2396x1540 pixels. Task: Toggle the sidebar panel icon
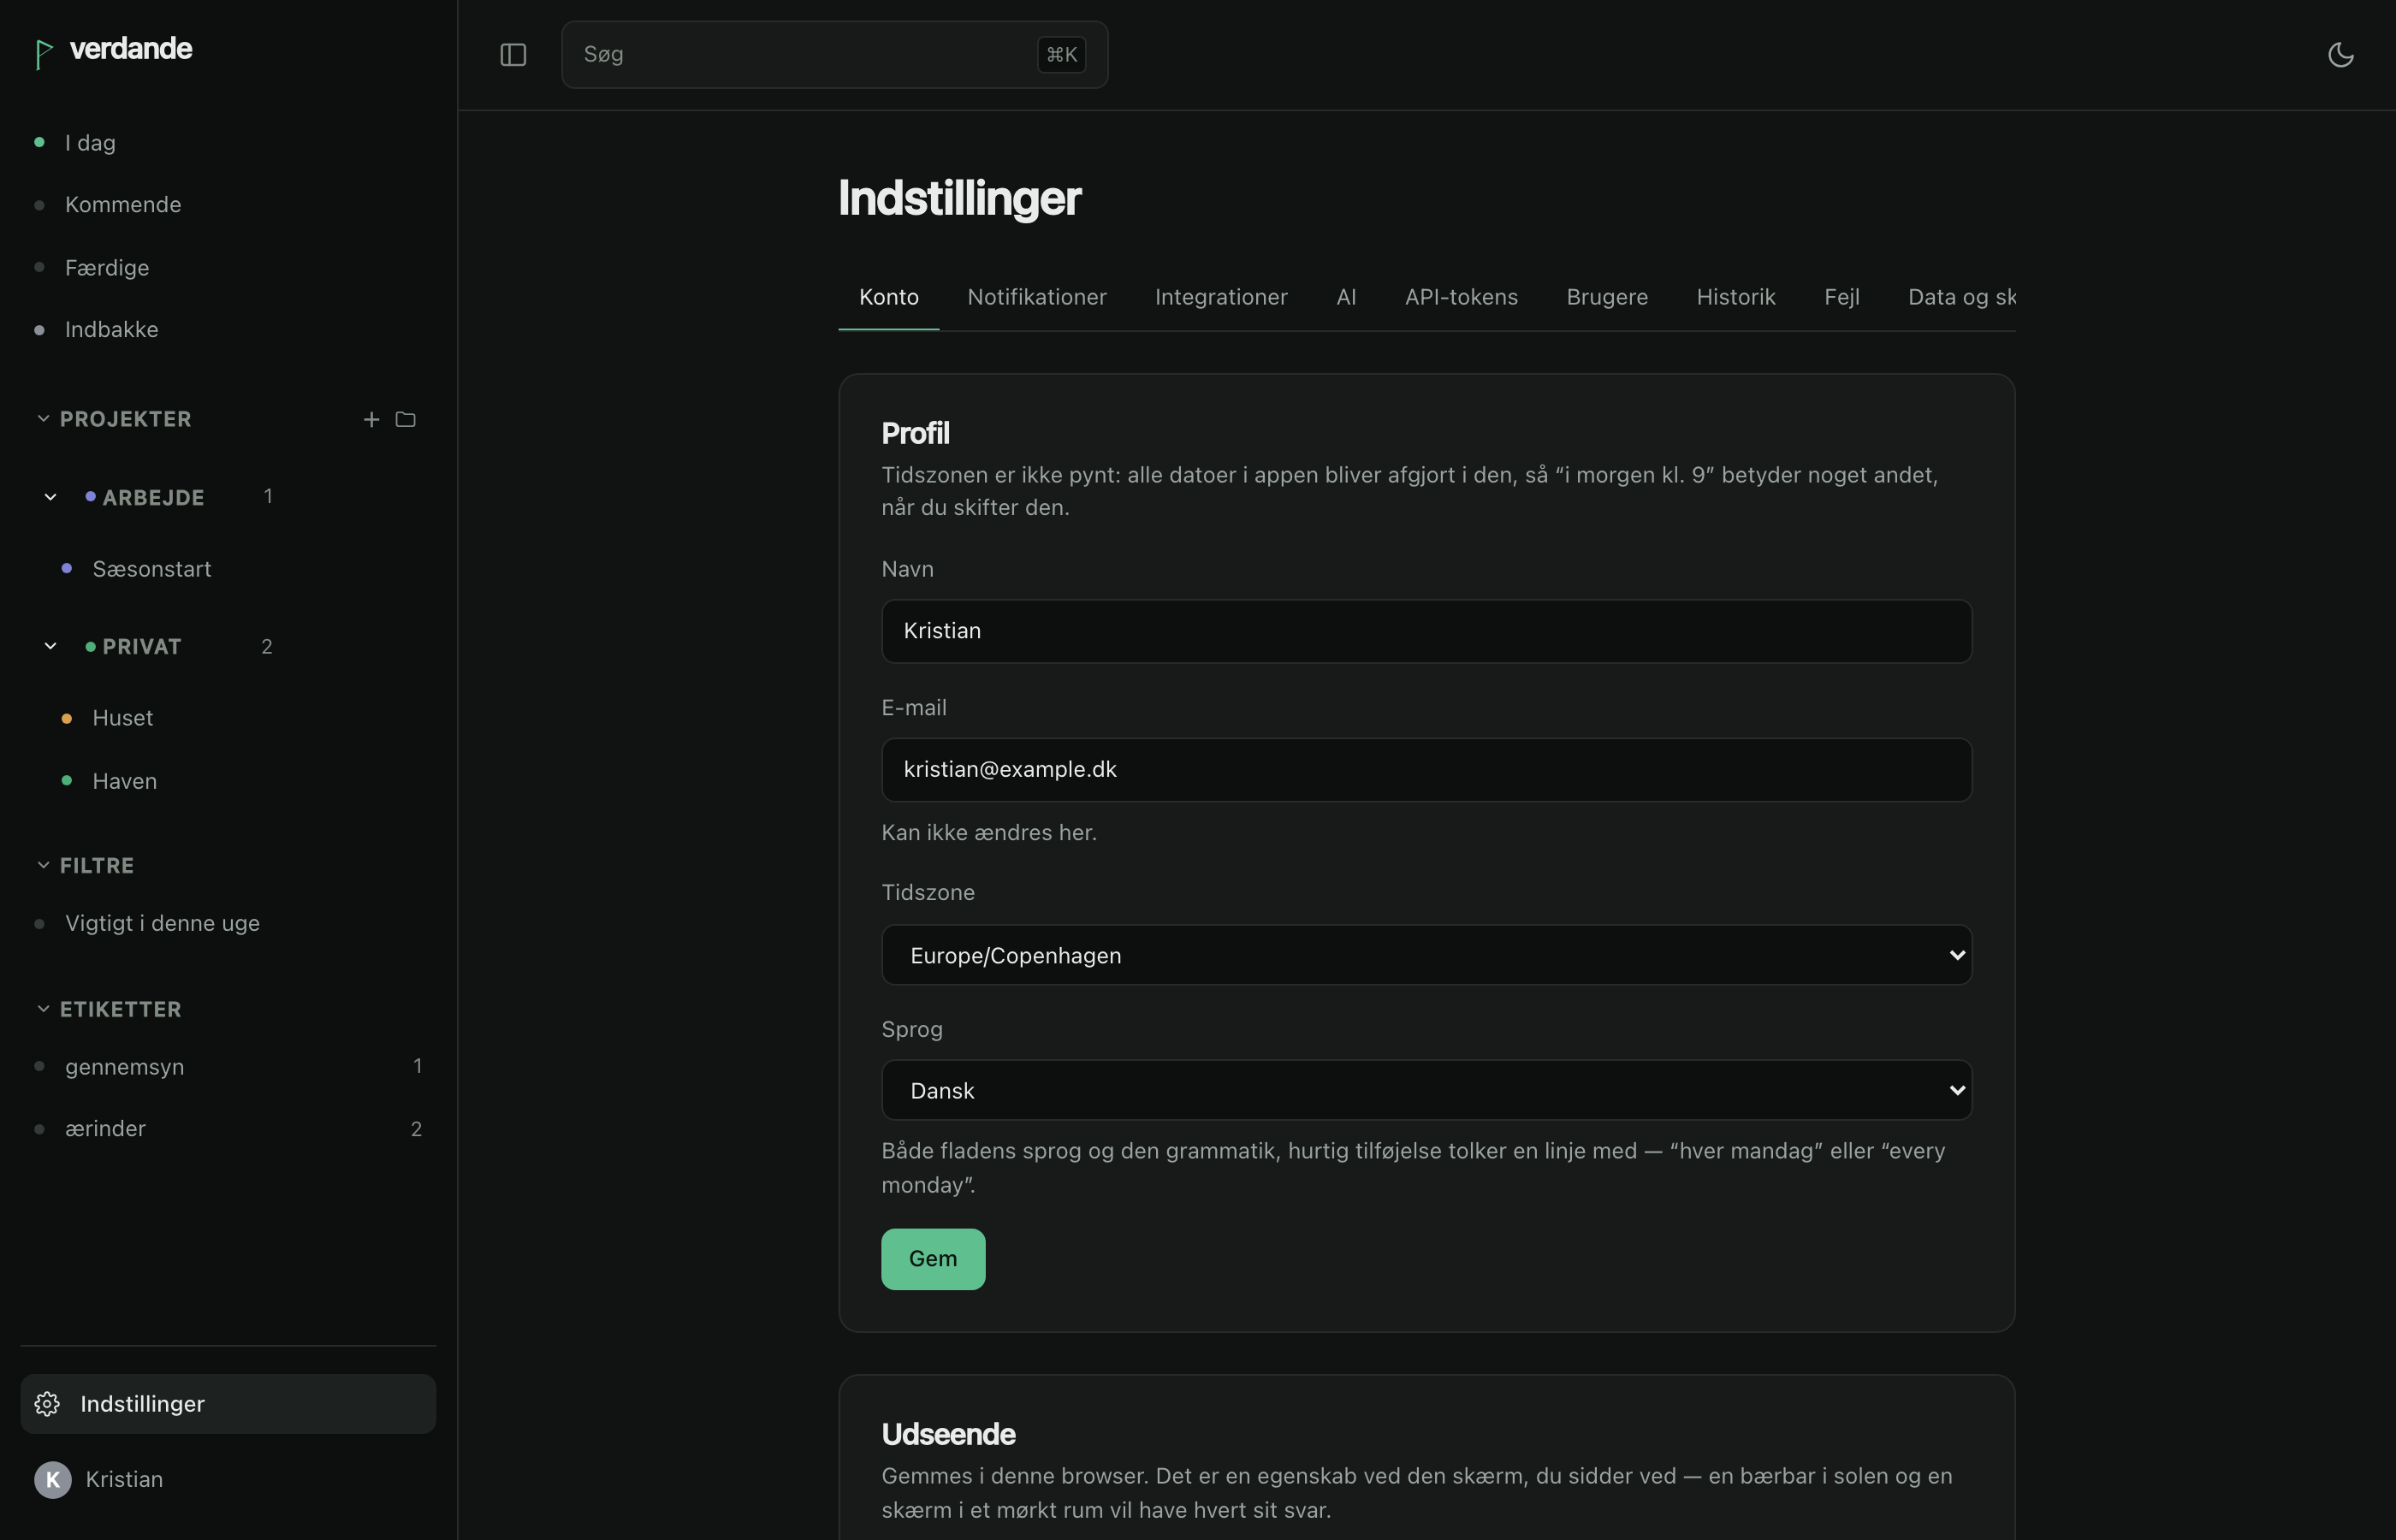(513, 55)
